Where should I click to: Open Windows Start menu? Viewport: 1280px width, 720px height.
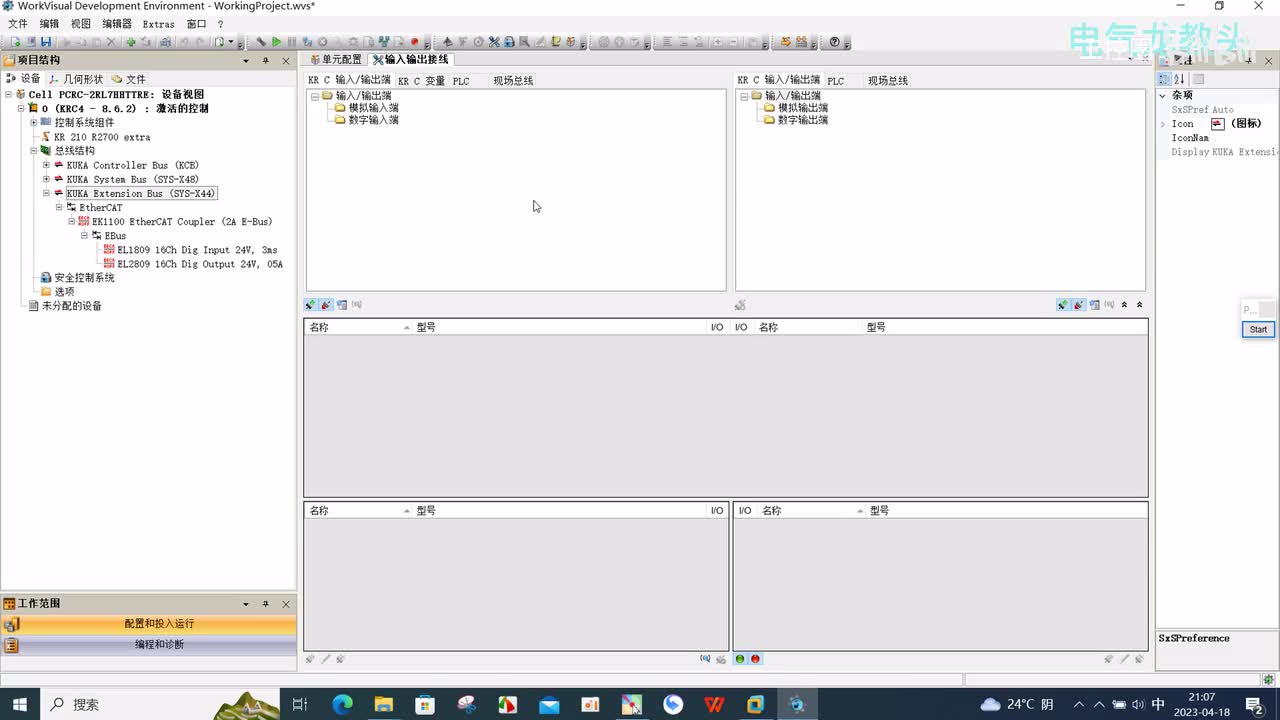[x=20, y=704]
